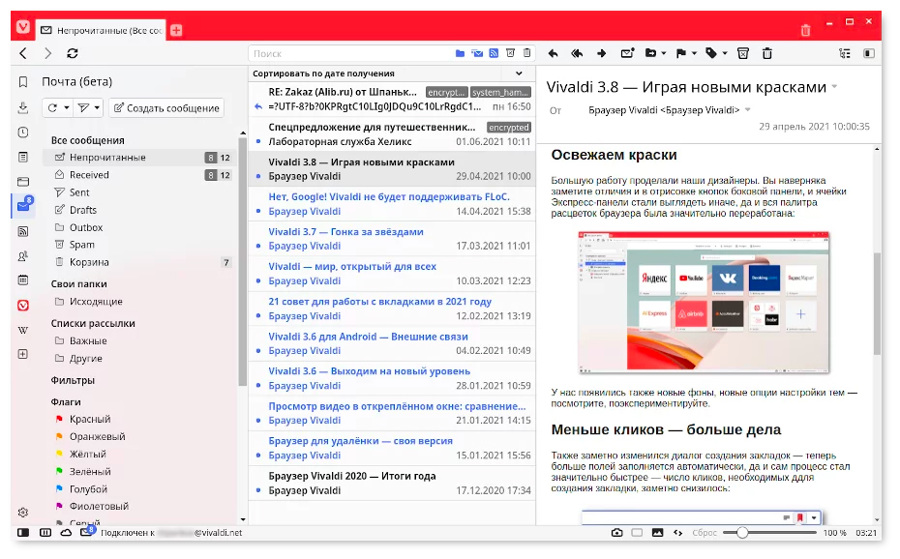Screen dimensions: 900x559
Task: Open the Vivaldi web panel
Action: click(23, 305)
